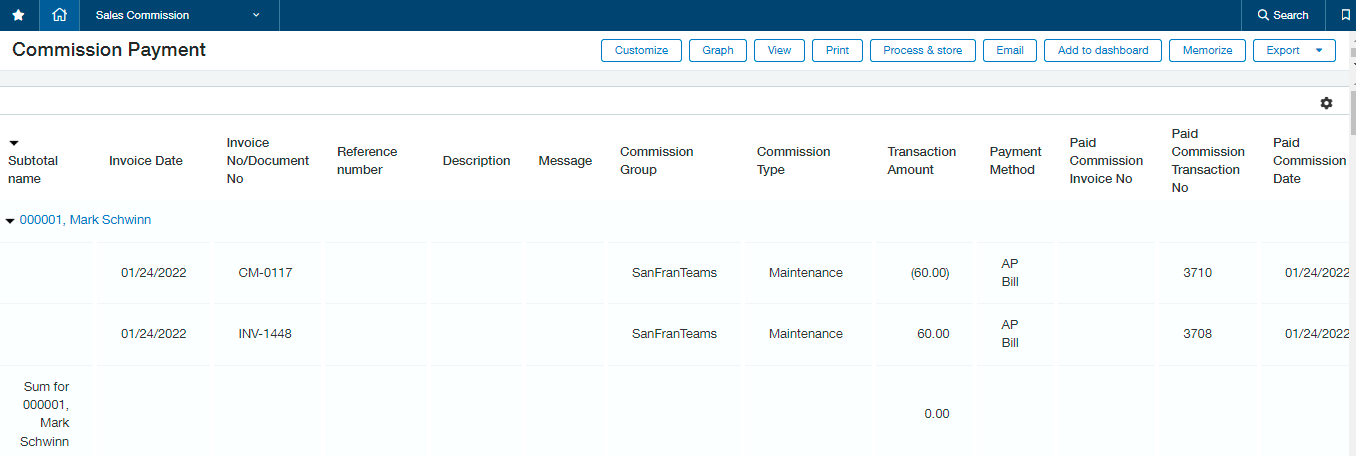The image size is (1356, 456).
Task: Email the report
Action: click(1010, 50)
